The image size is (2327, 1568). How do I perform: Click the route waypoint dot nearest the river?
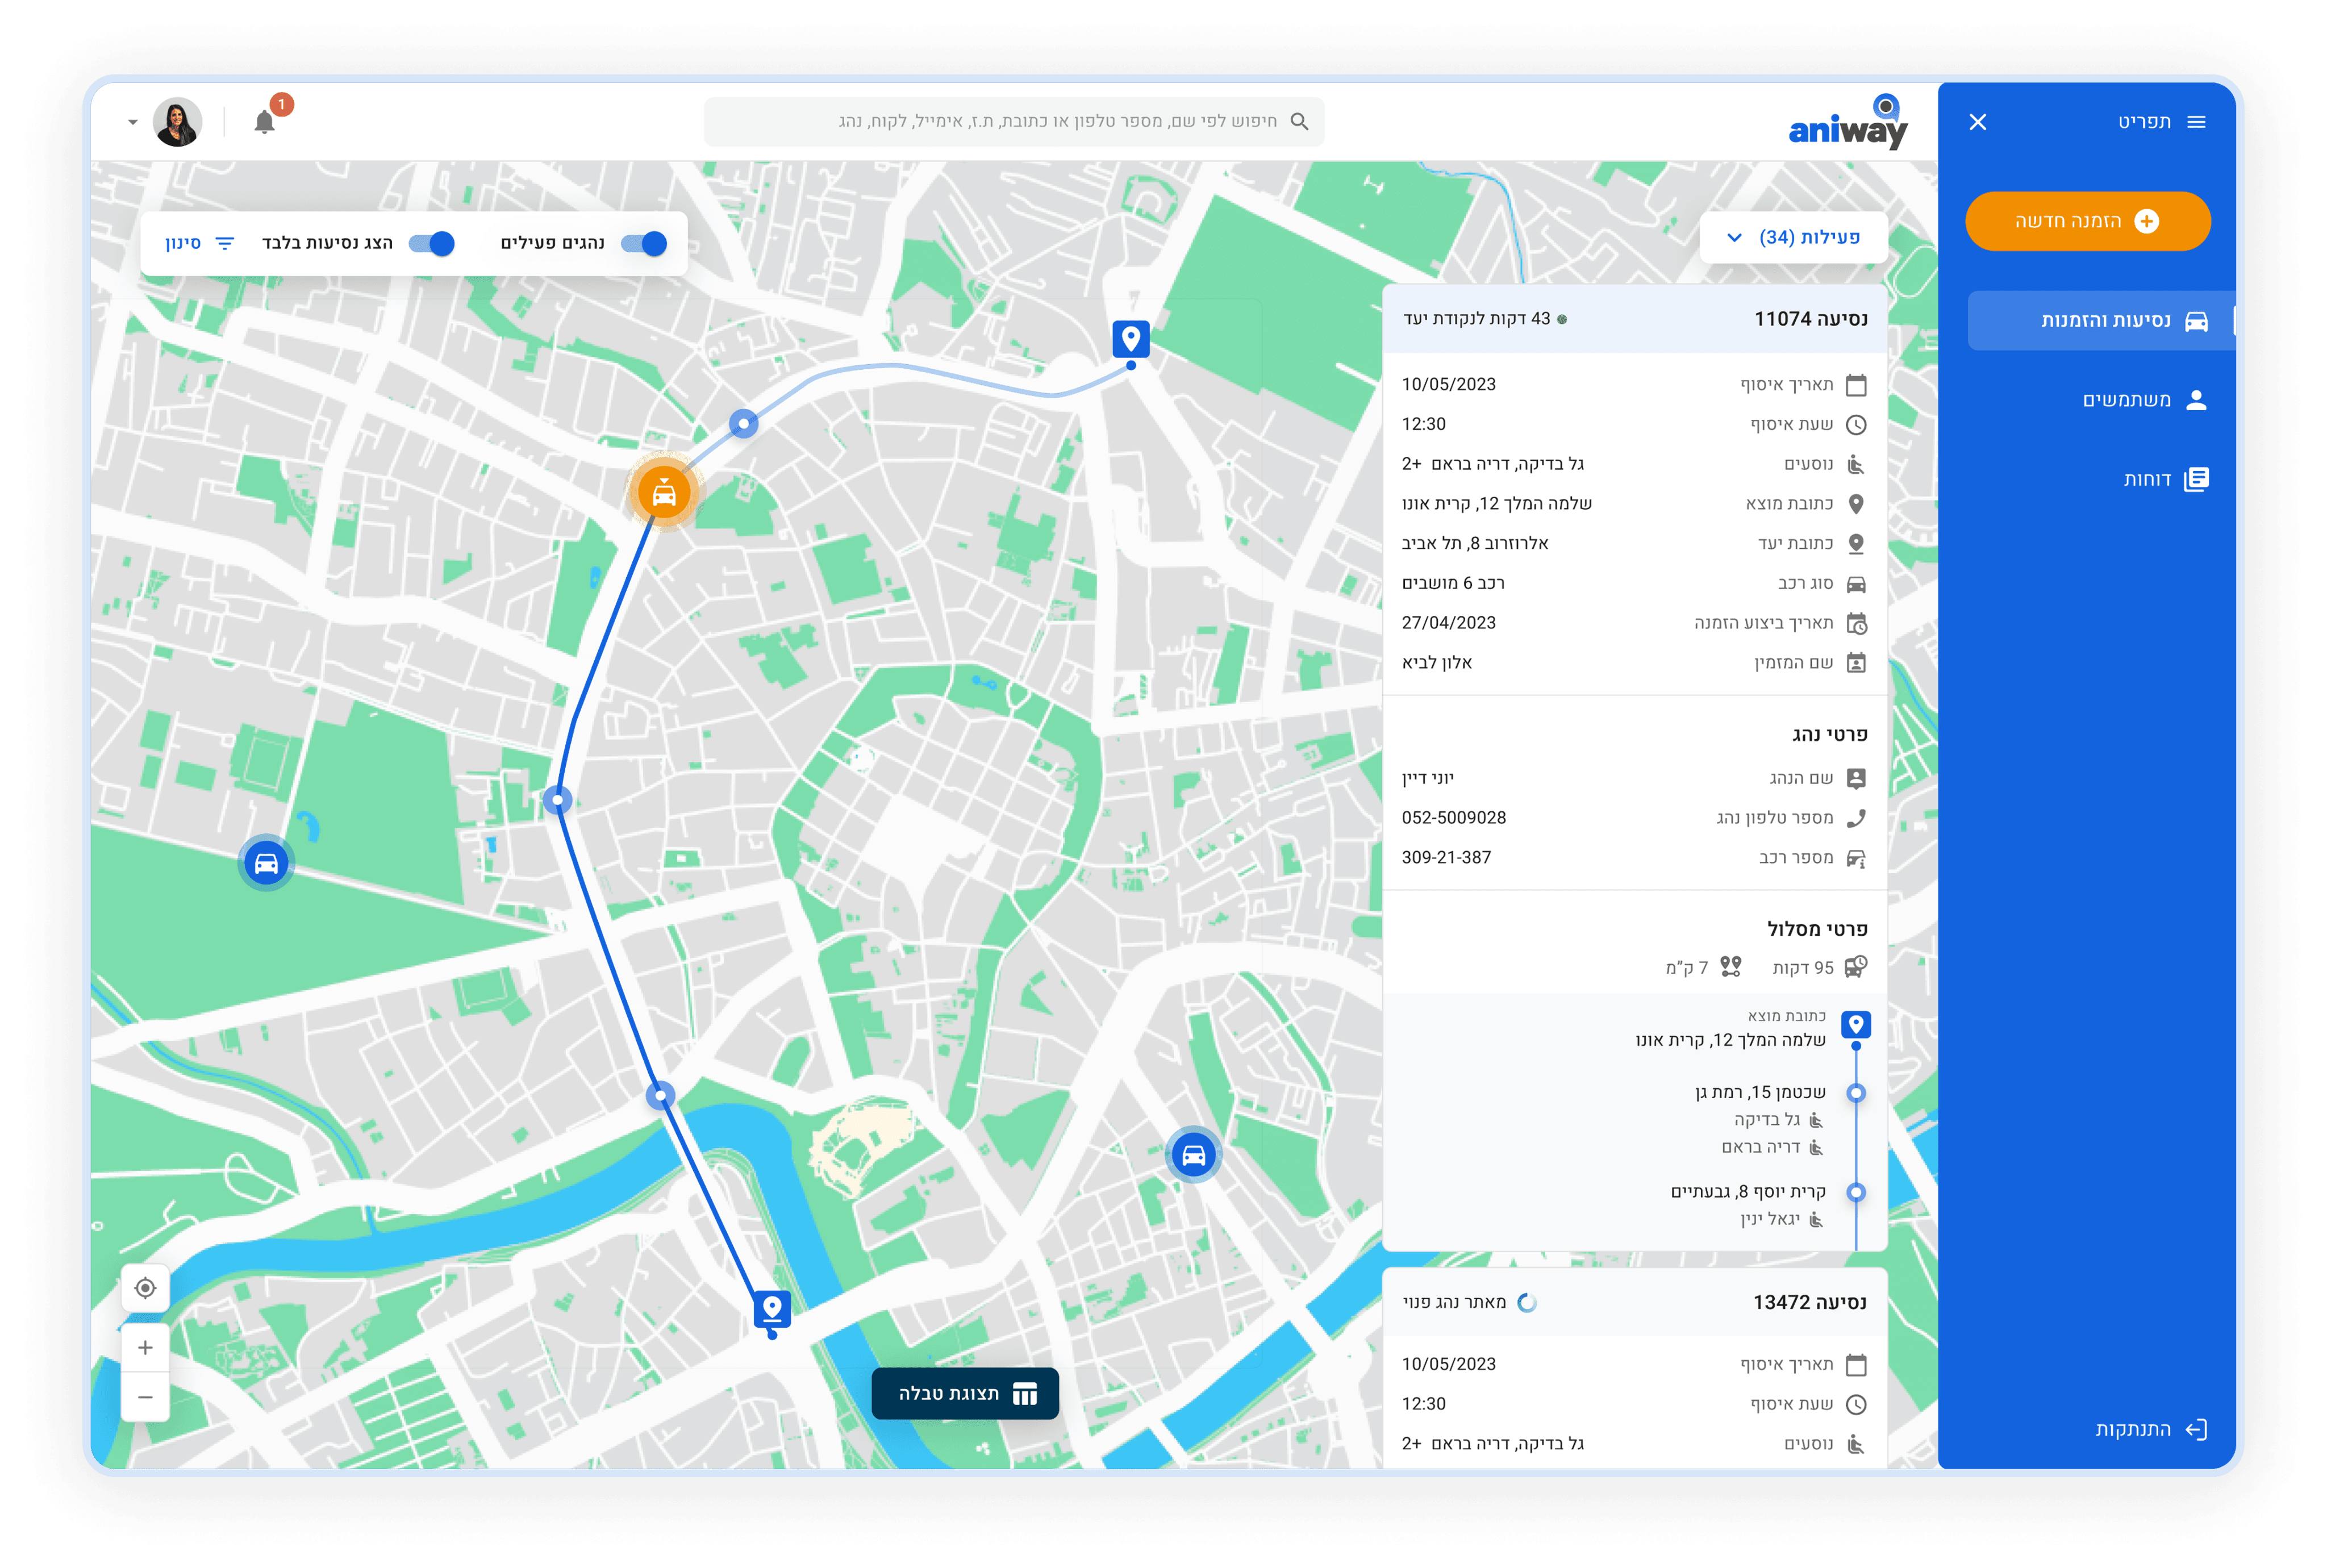[660, 1095]
